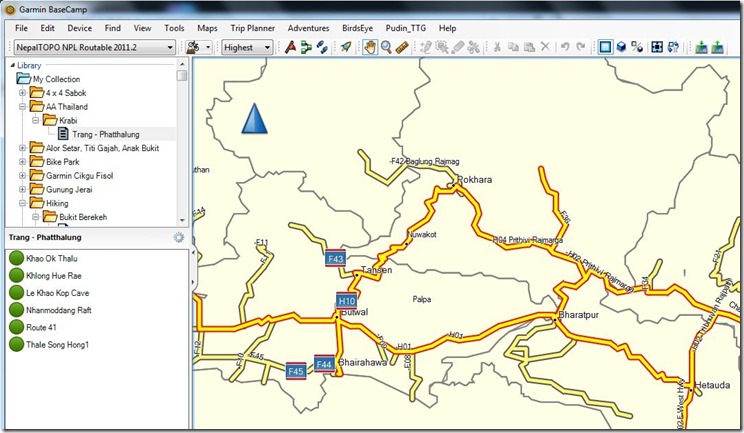Click the library scrollbar up arrow
Image resolution: width=744 pixels, height=433 pixels.
182,64
